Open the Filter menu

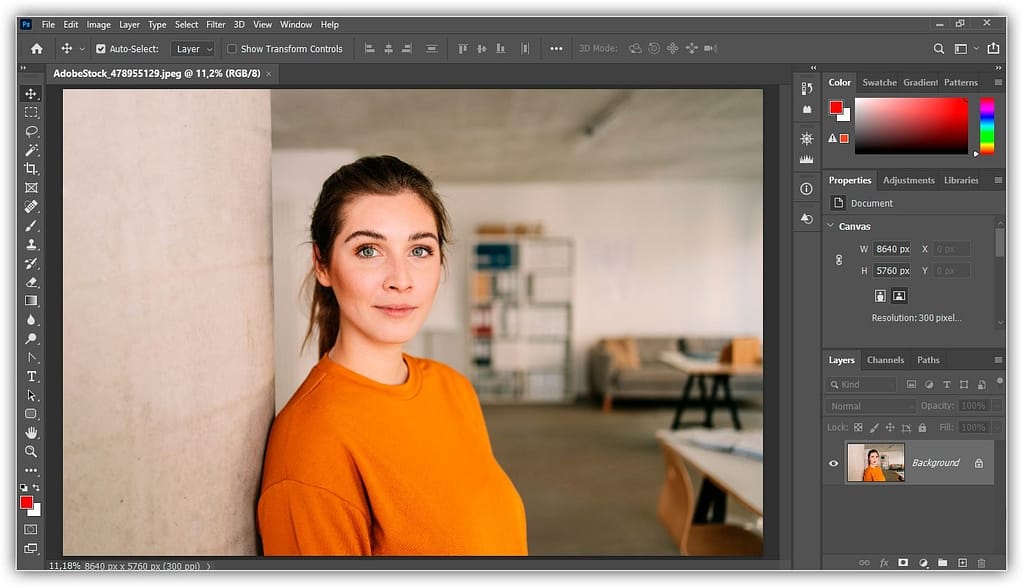(x=215, y=24)
